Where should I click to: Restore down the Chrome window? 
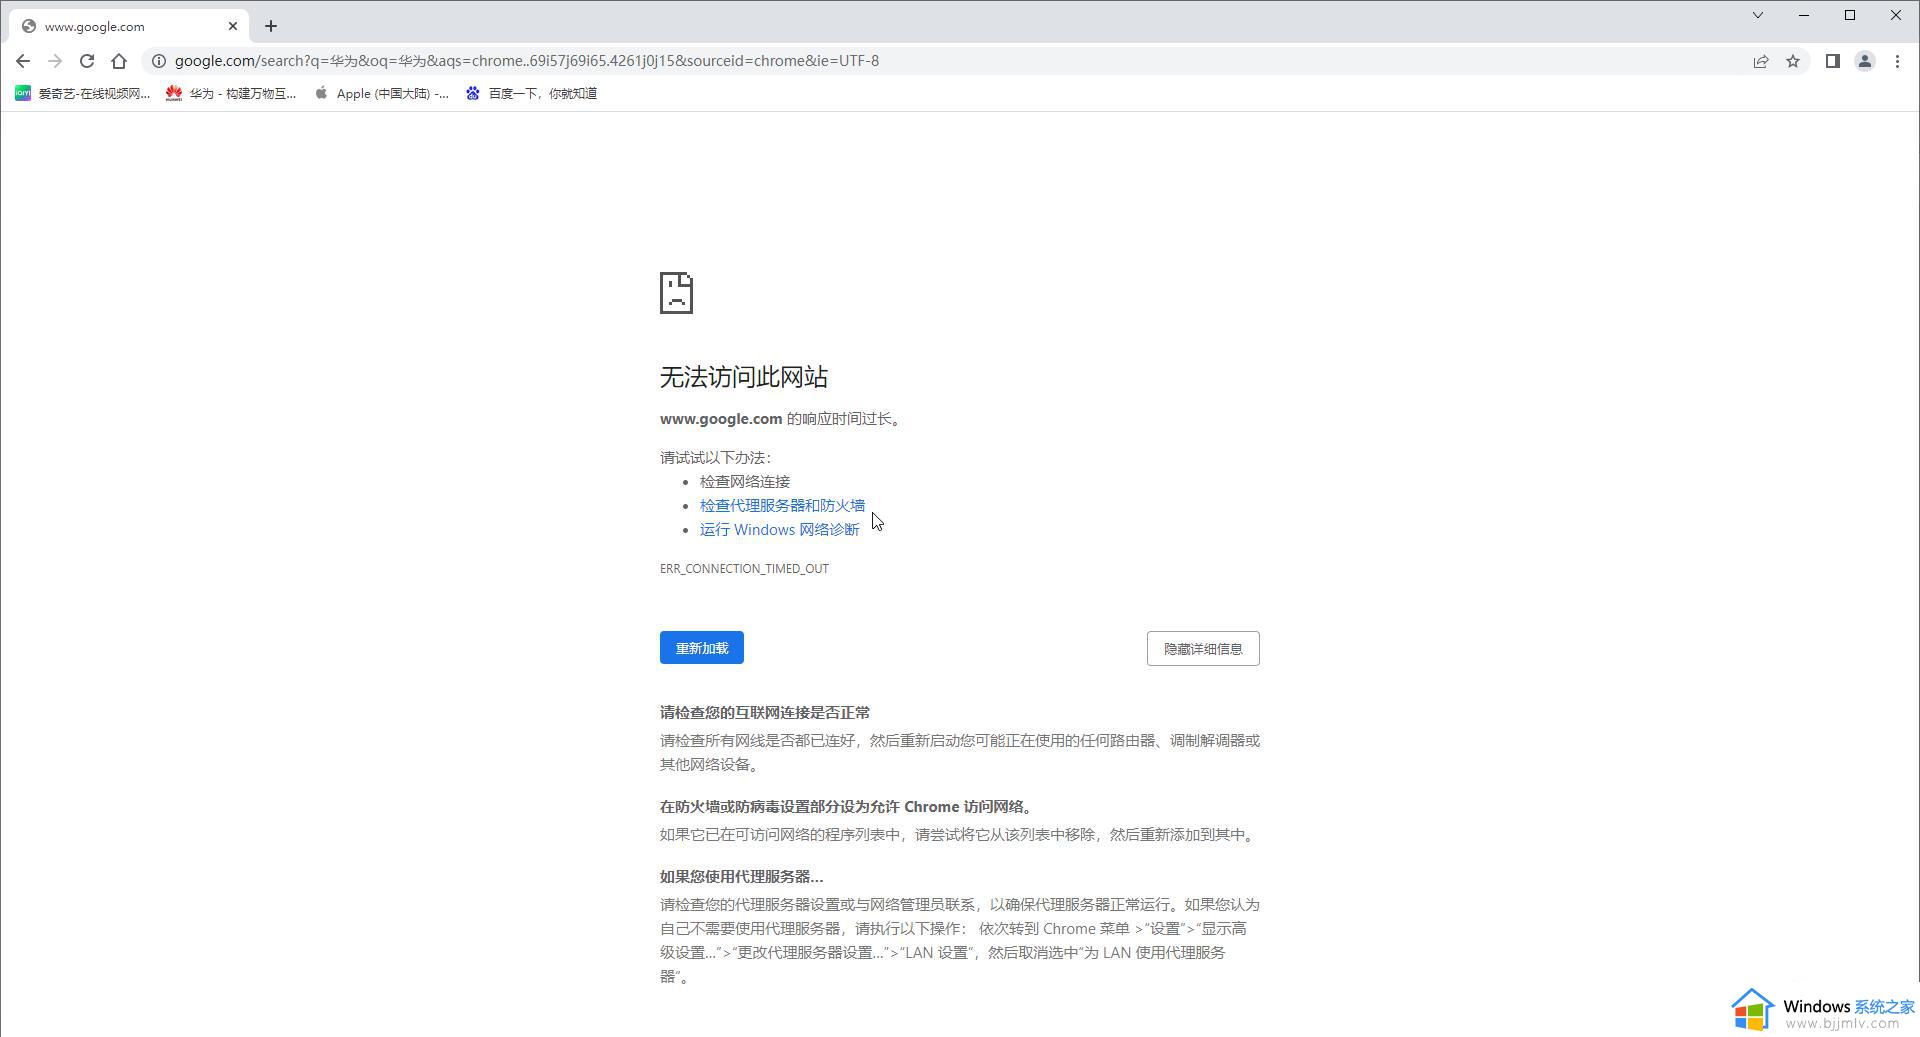click(x=1850, y=15)
